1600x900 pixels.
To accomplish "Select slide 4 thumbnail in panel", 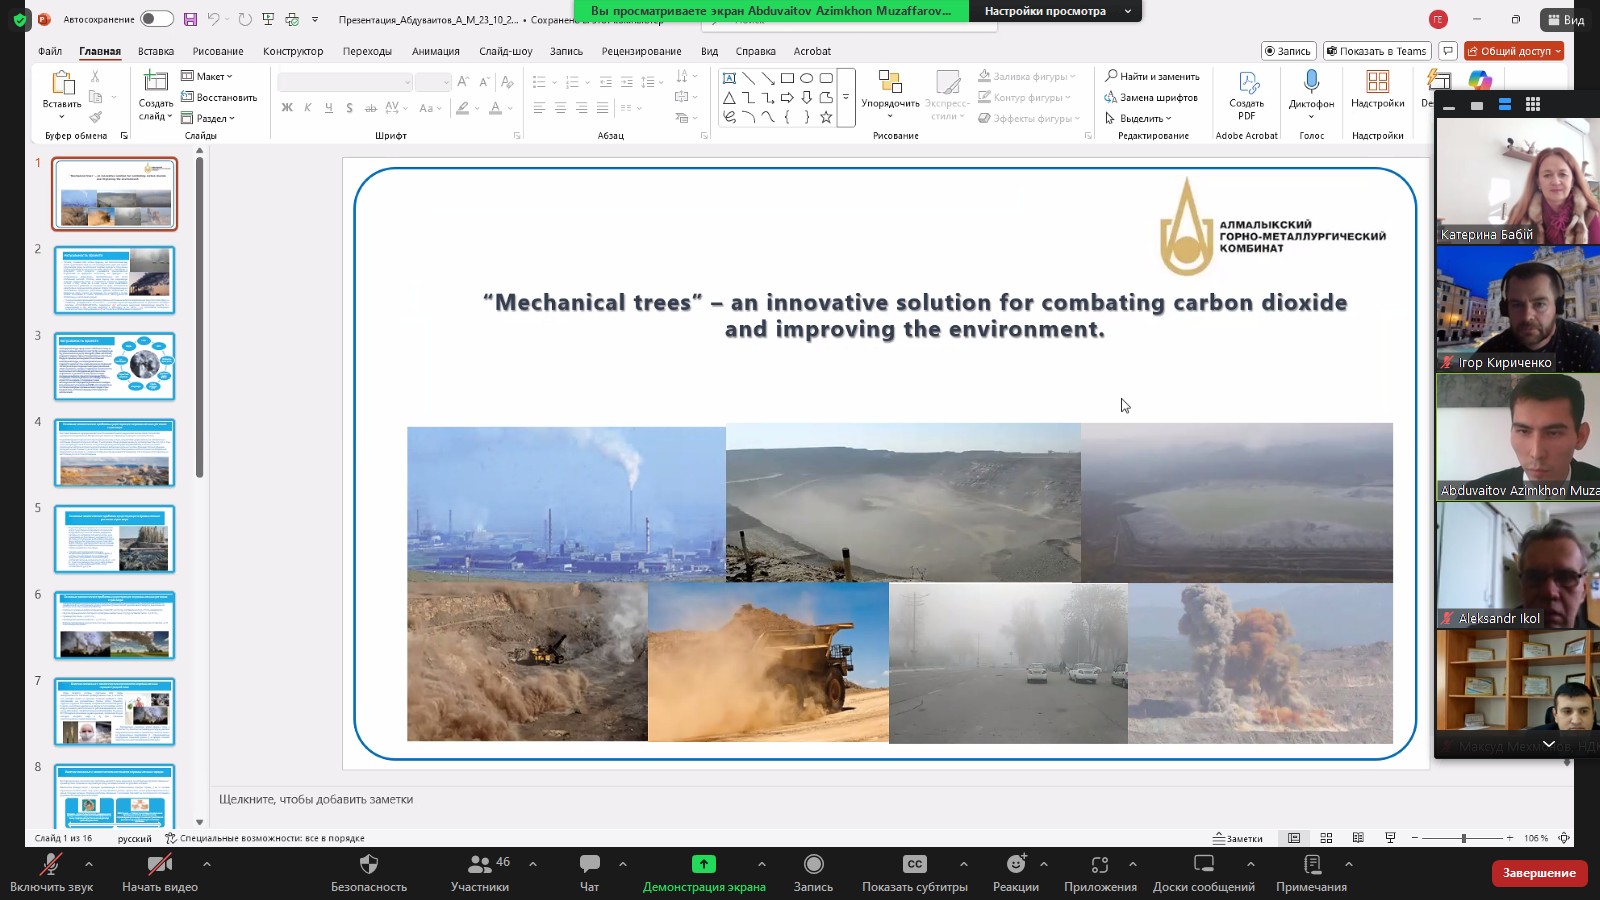I will [x=115, y=453].
